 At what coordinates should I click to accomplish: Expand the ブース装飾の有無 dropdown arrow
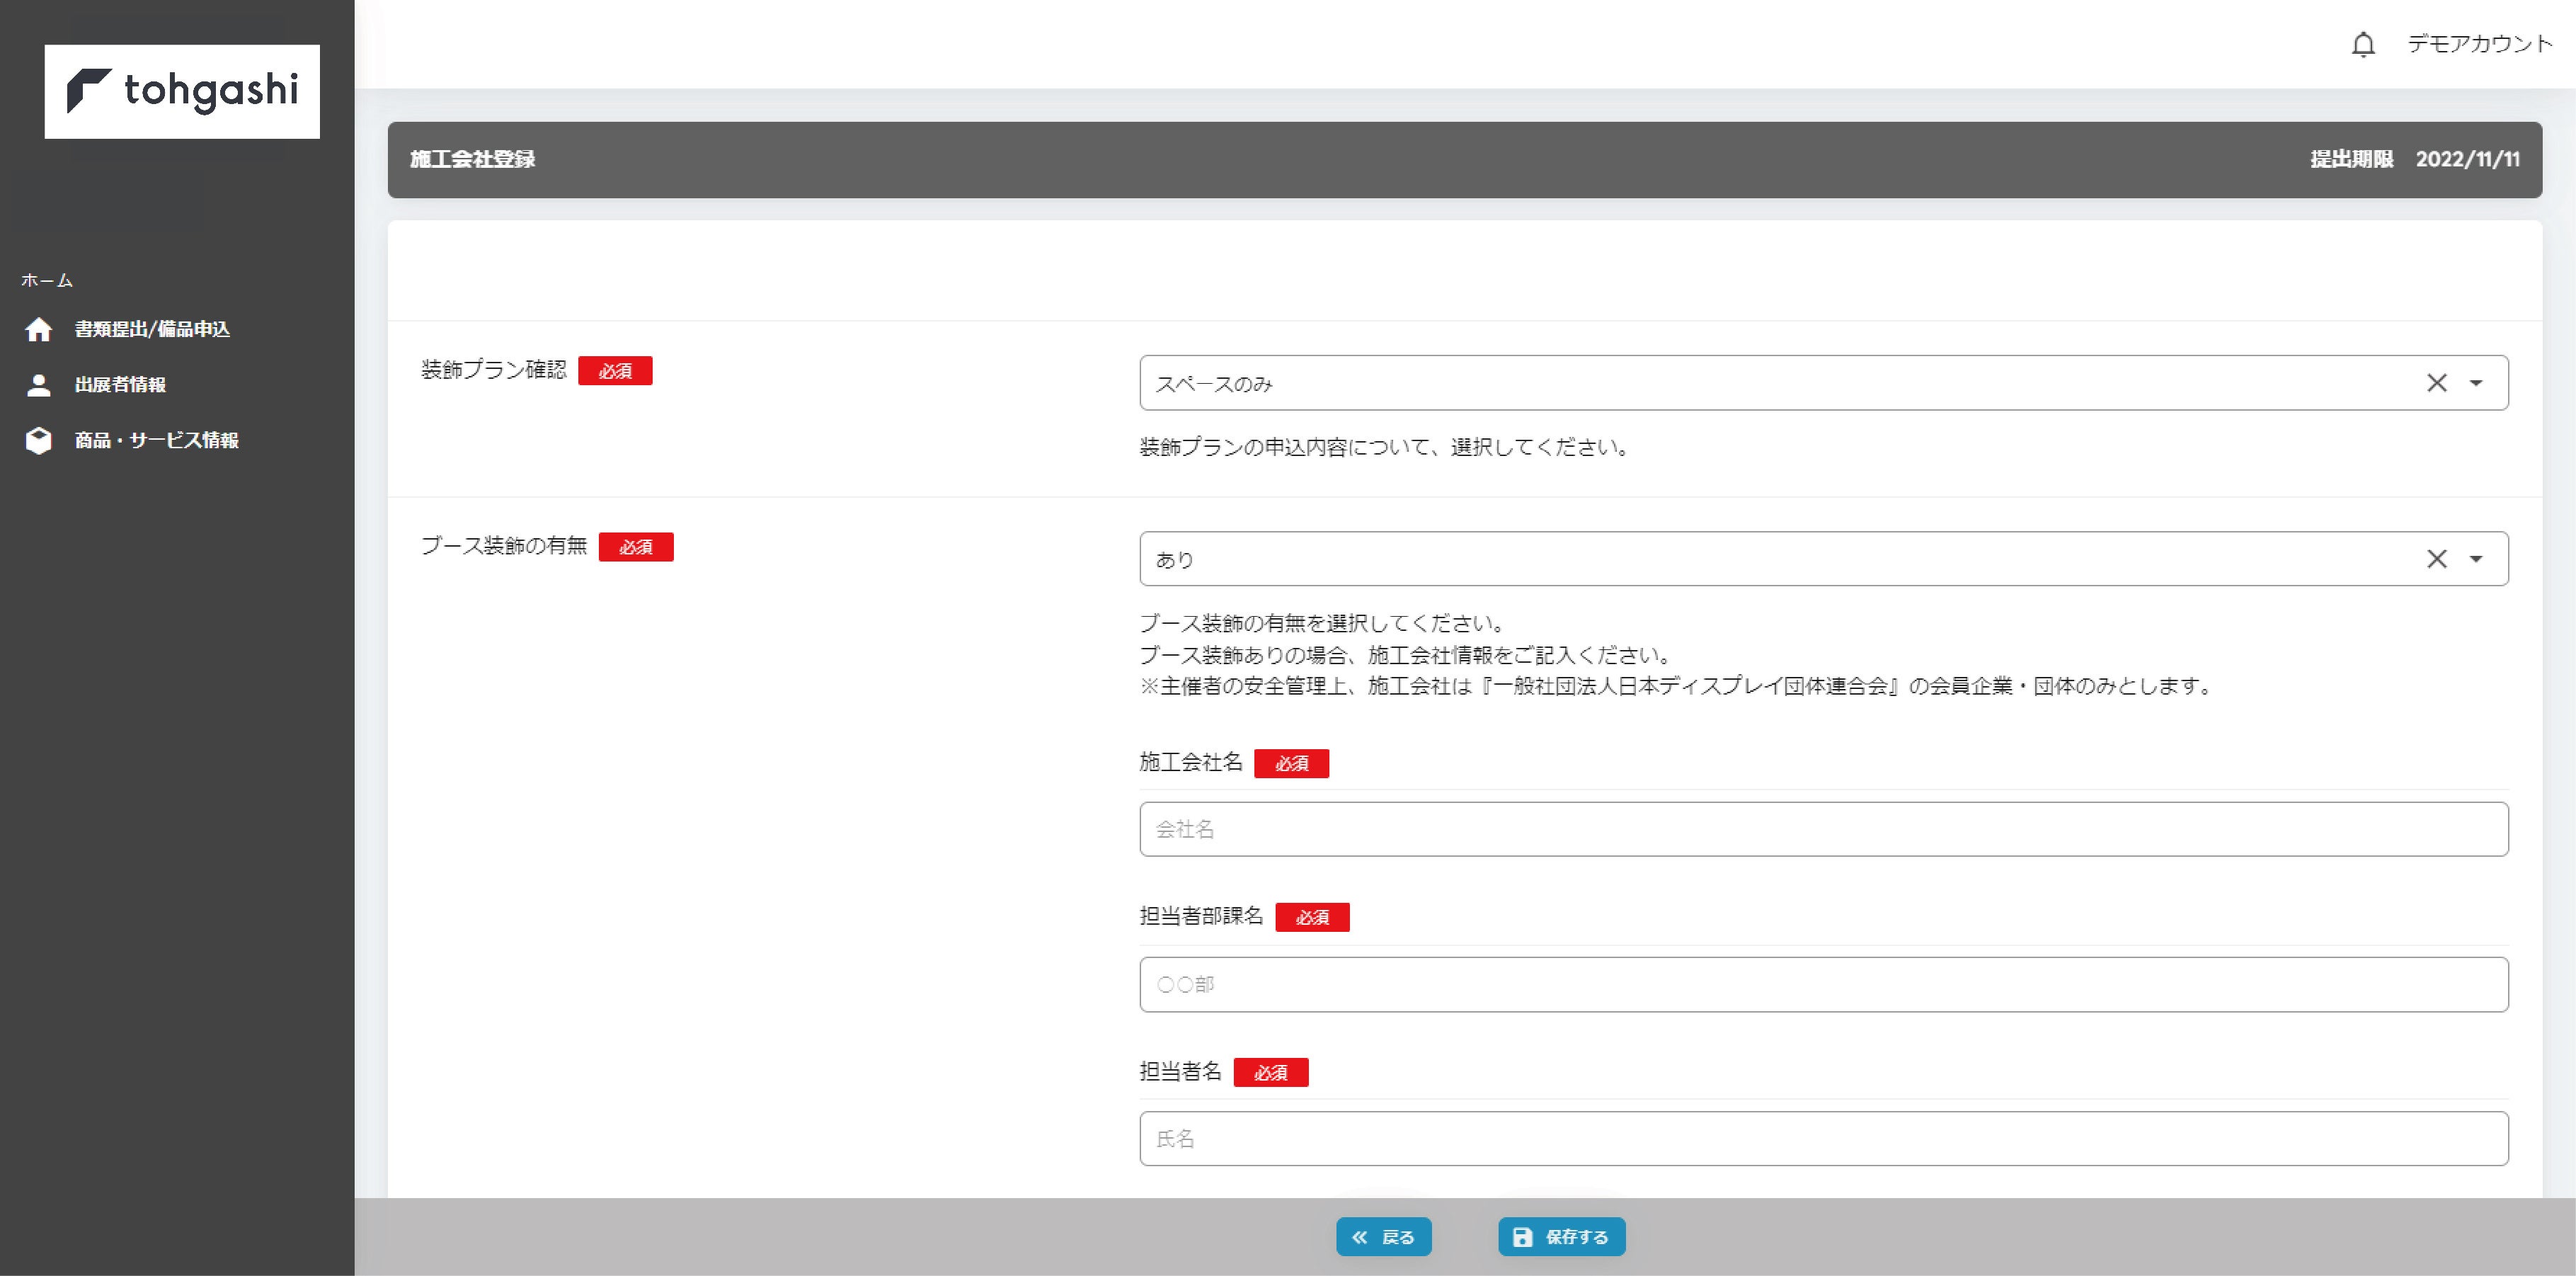(2476, 559)
